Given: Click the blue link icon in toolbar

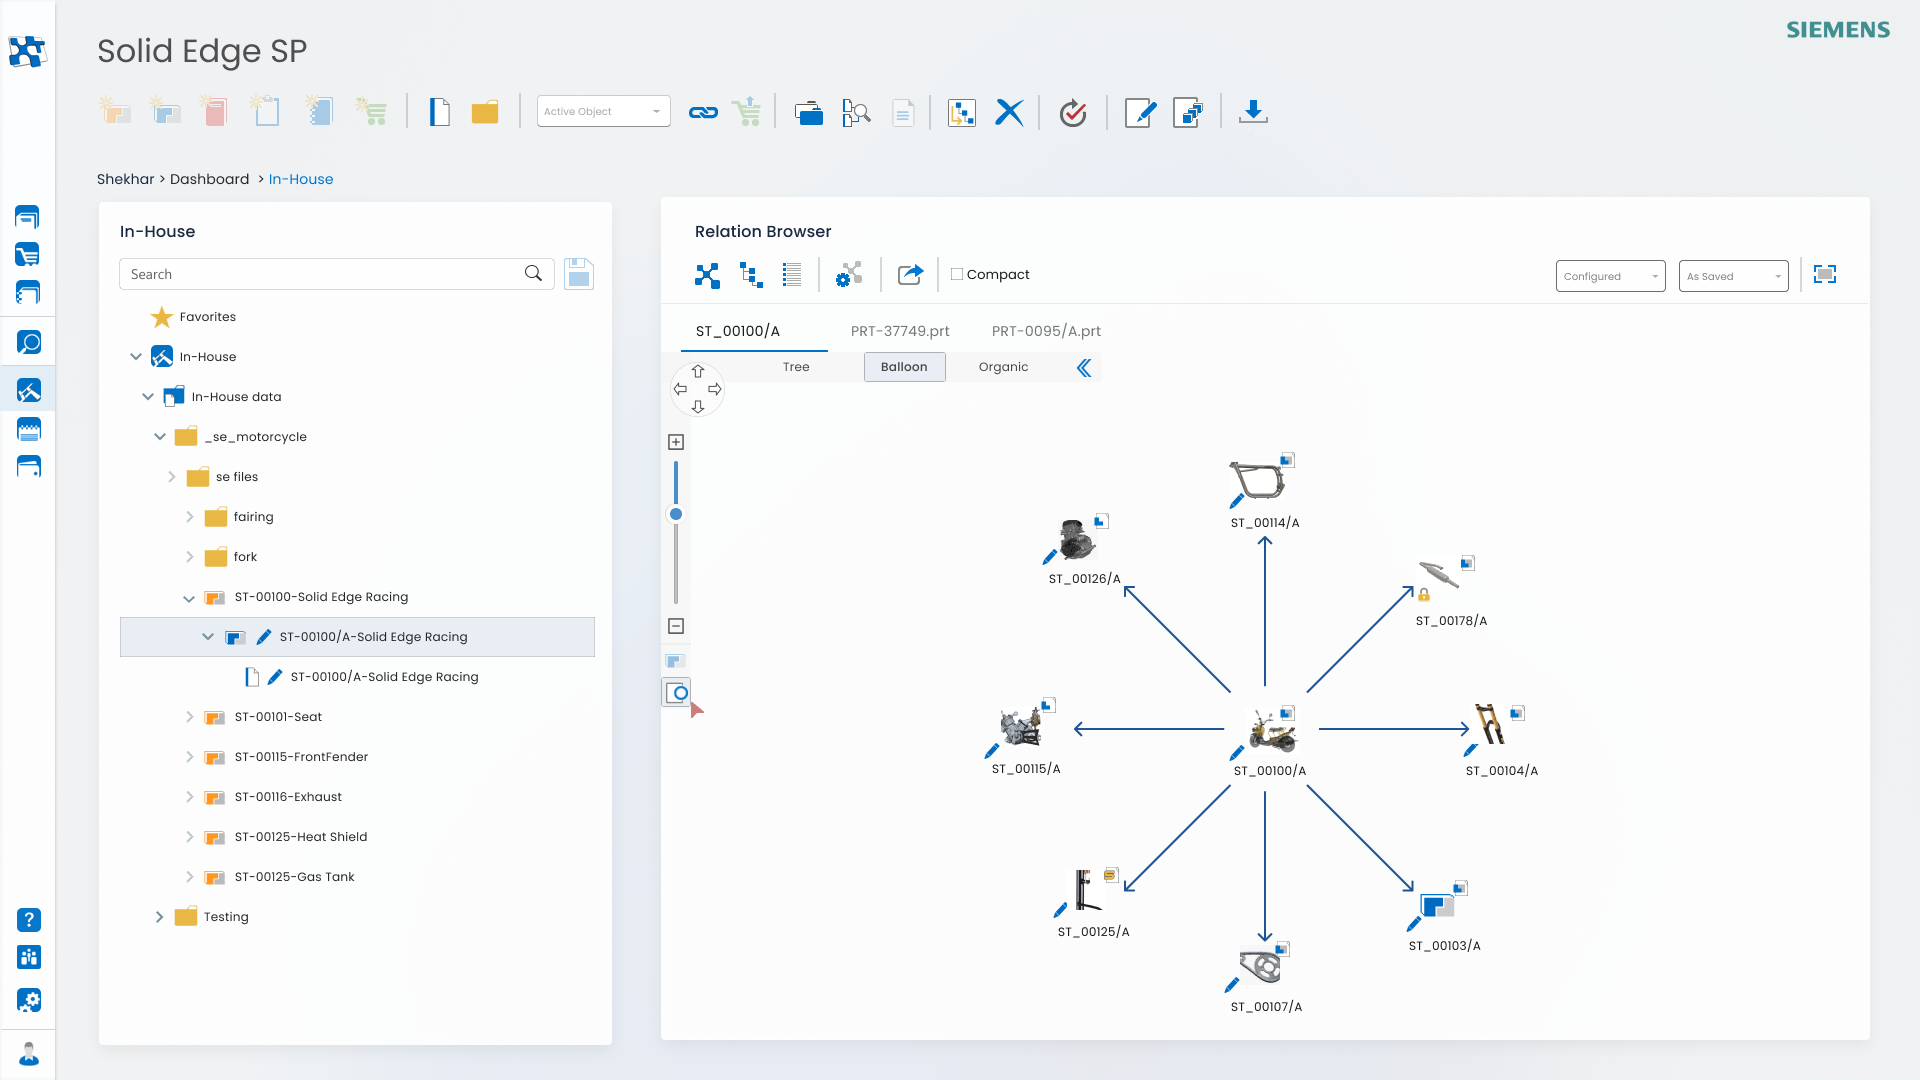Looking at the screenshot, I should click(x=703, y=112).
